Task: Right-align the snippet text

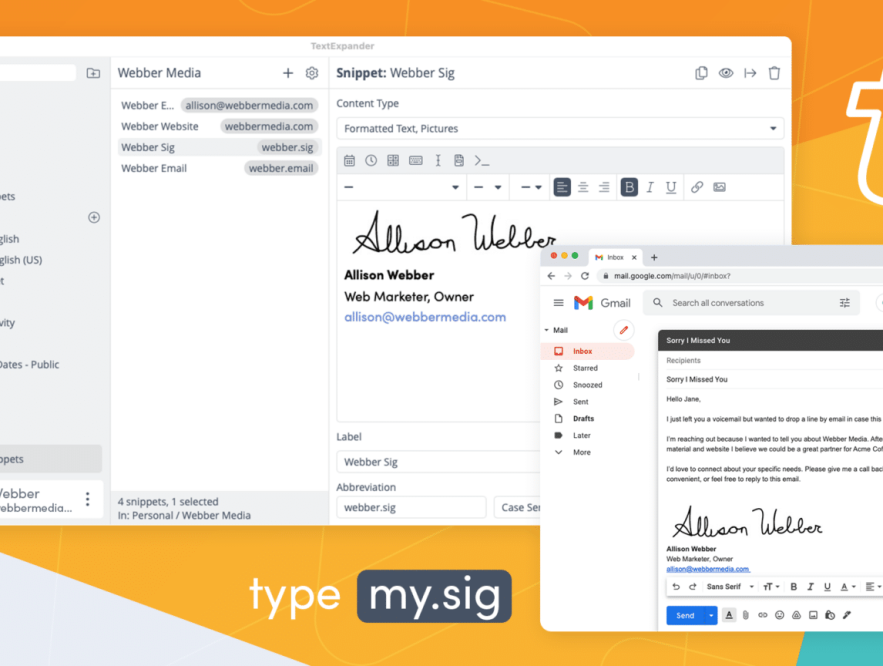Action: [604, 187]
